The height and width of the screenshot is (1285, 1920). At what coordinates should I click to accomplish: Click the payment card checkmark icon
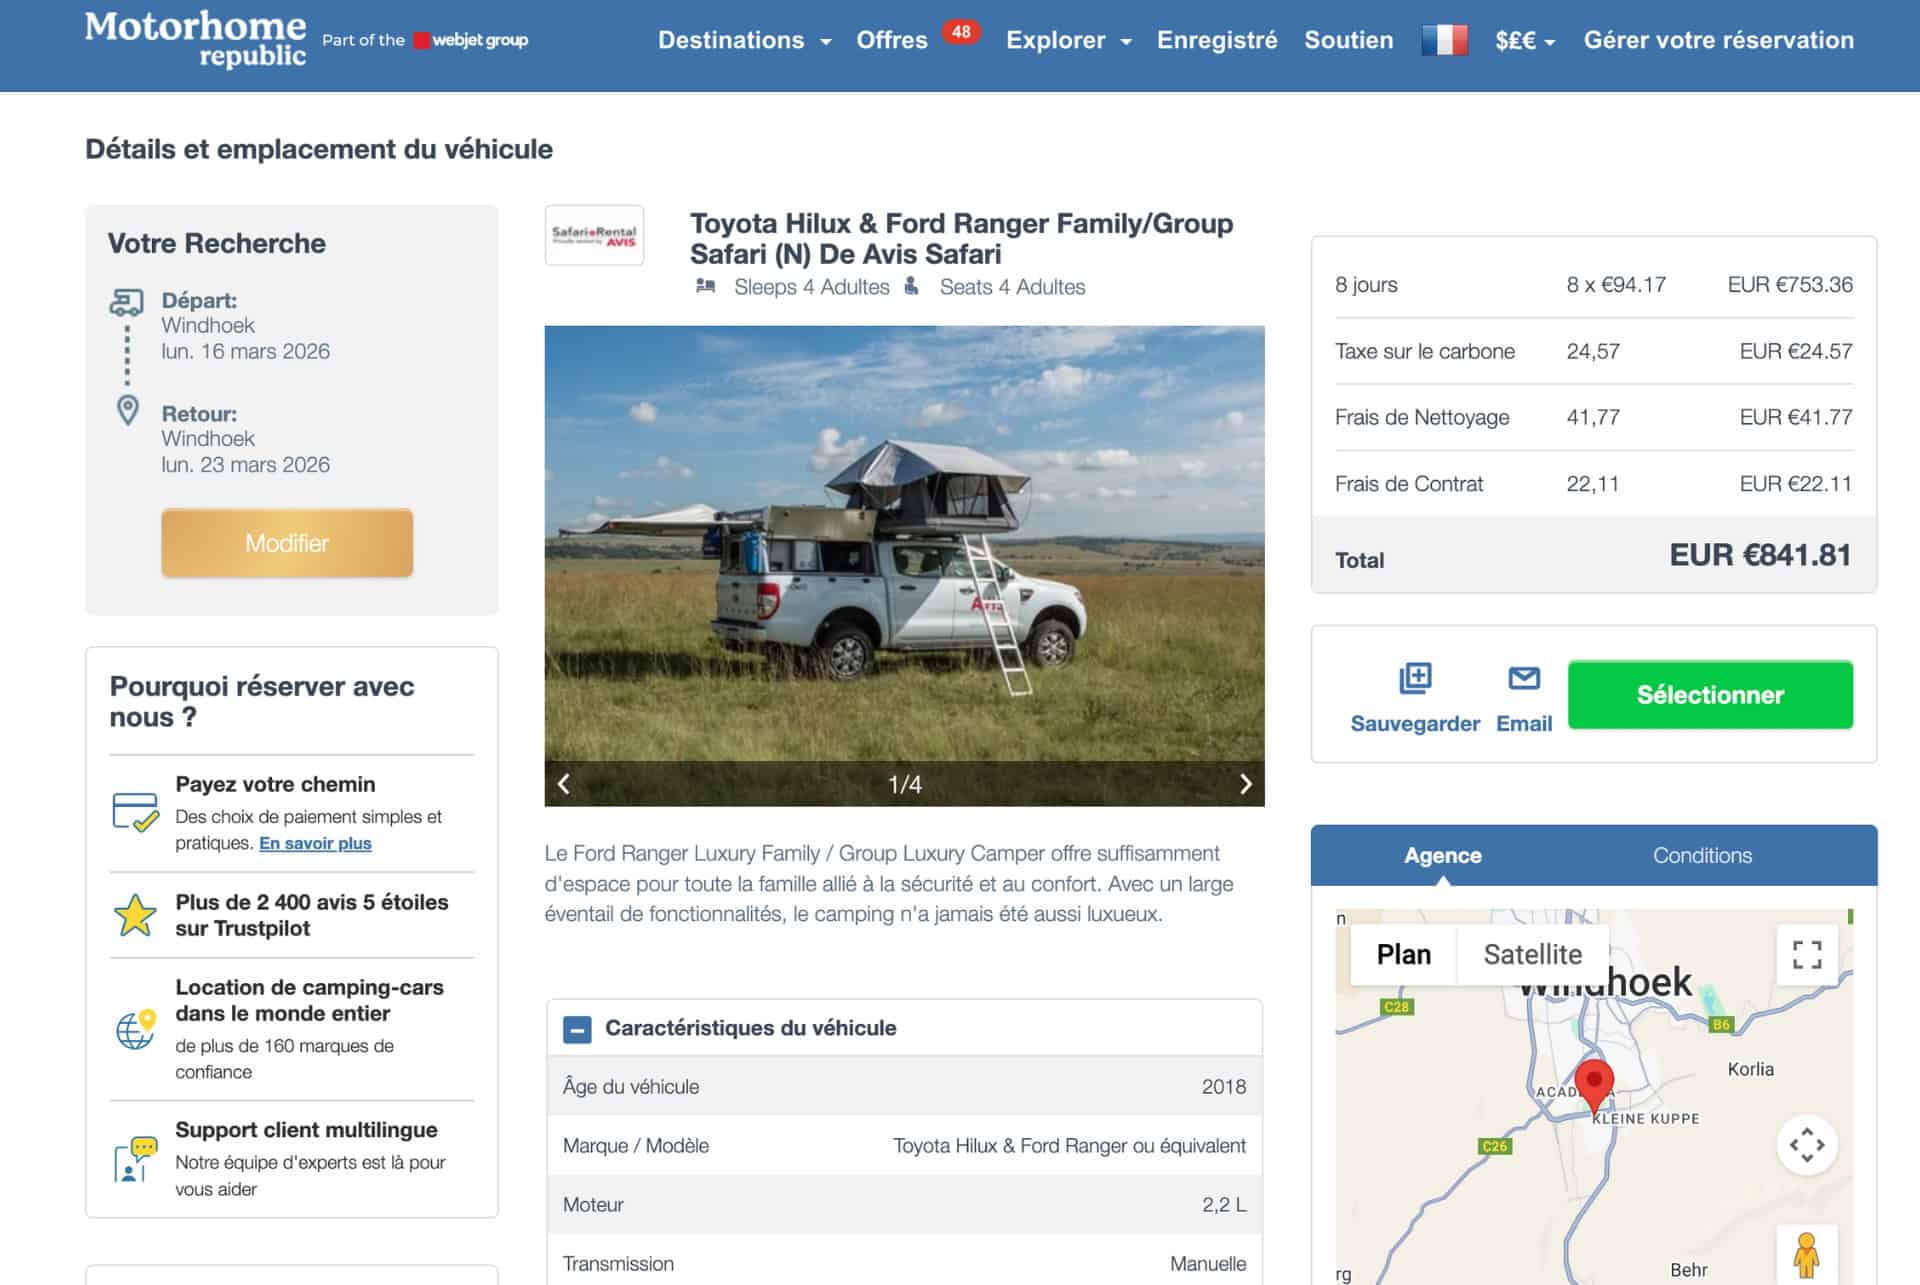[x=135, y=812]
